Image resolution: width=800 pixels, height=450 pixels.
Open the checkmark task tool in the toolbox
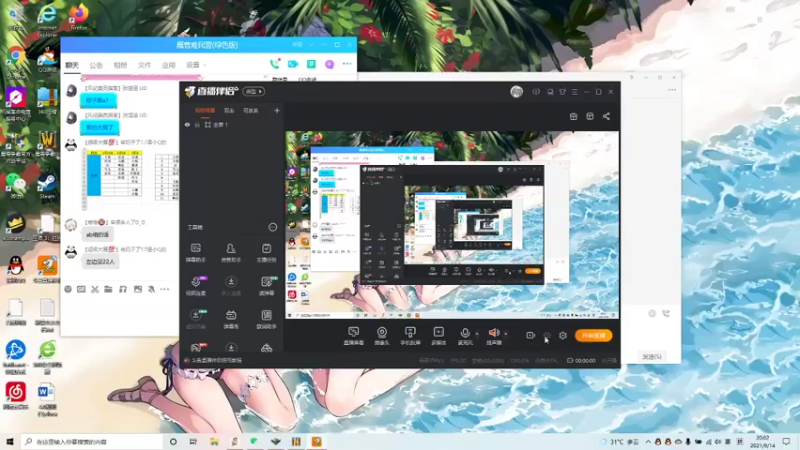266,253
